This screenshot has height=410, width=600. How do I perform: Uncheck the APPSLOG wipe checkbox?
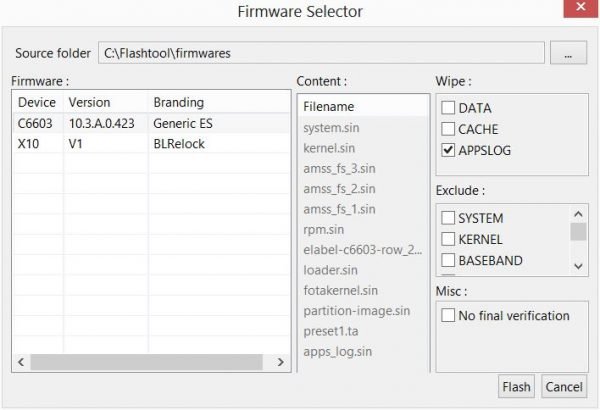(448, 150)
